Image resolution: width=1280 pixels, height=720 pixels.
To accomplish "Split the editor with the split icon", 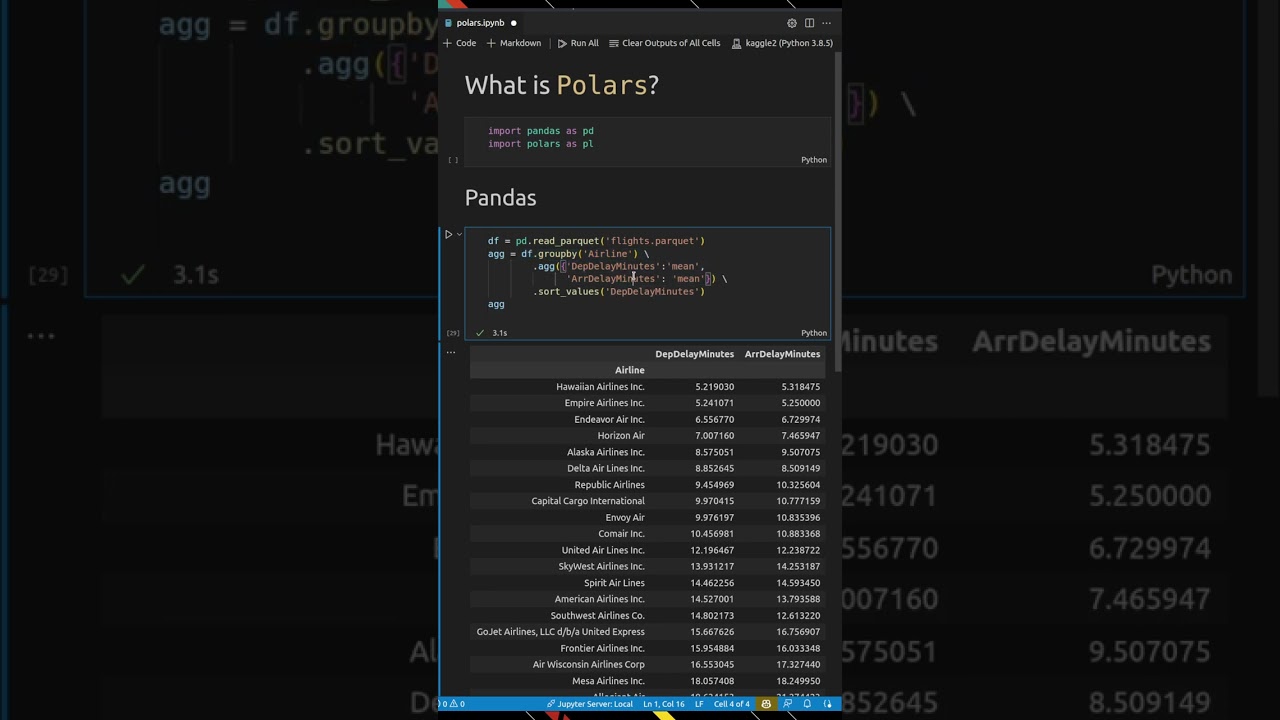I will 809,23.
